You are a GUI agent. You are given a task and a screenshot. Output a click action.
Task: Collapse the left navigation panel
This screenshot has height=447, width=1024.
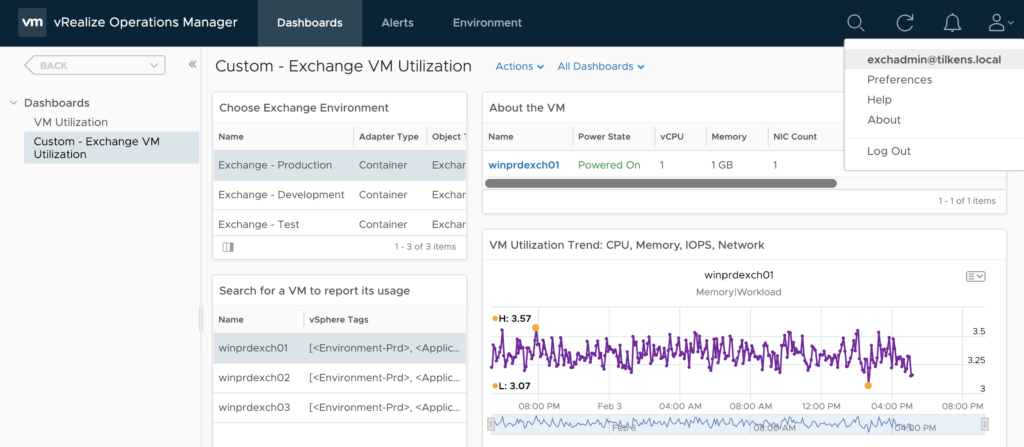(x=192, y=65)
